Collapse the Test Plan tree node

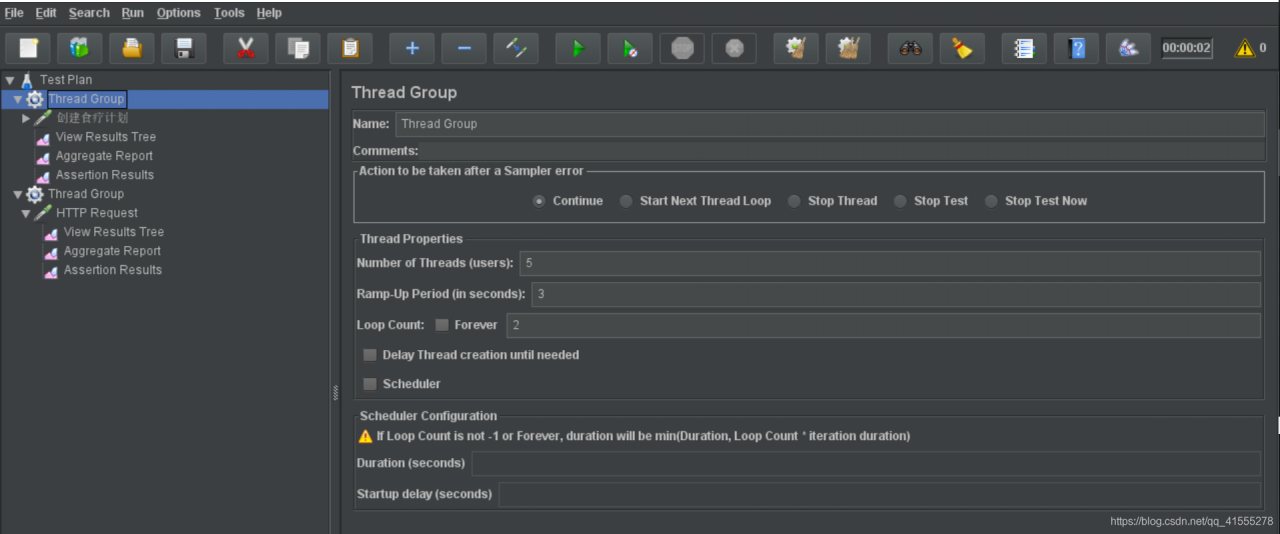tap(10, 80)
